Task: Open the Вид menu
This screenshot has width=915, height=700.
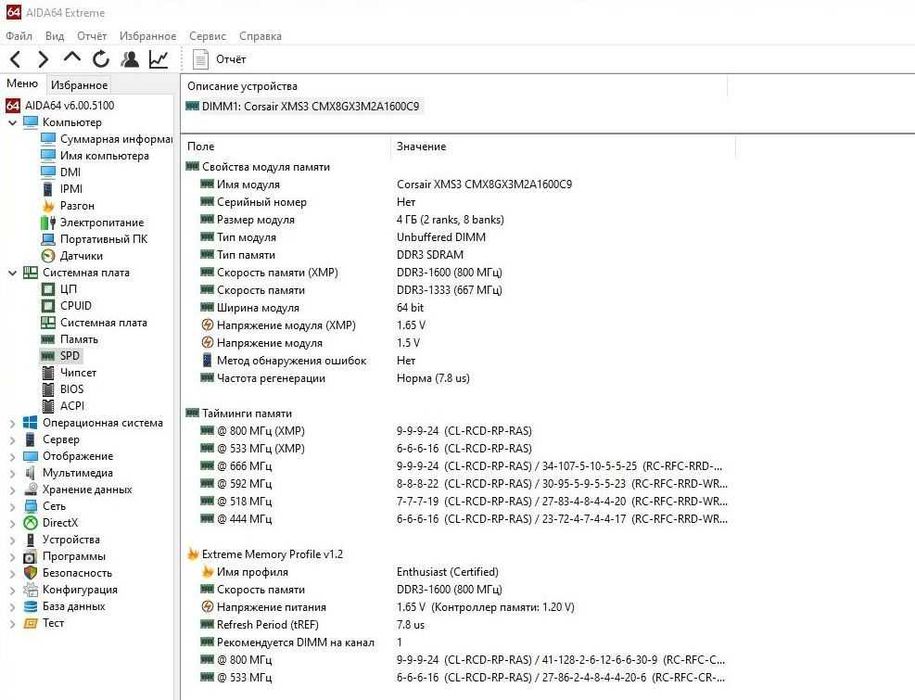Action: click(54, 36)
